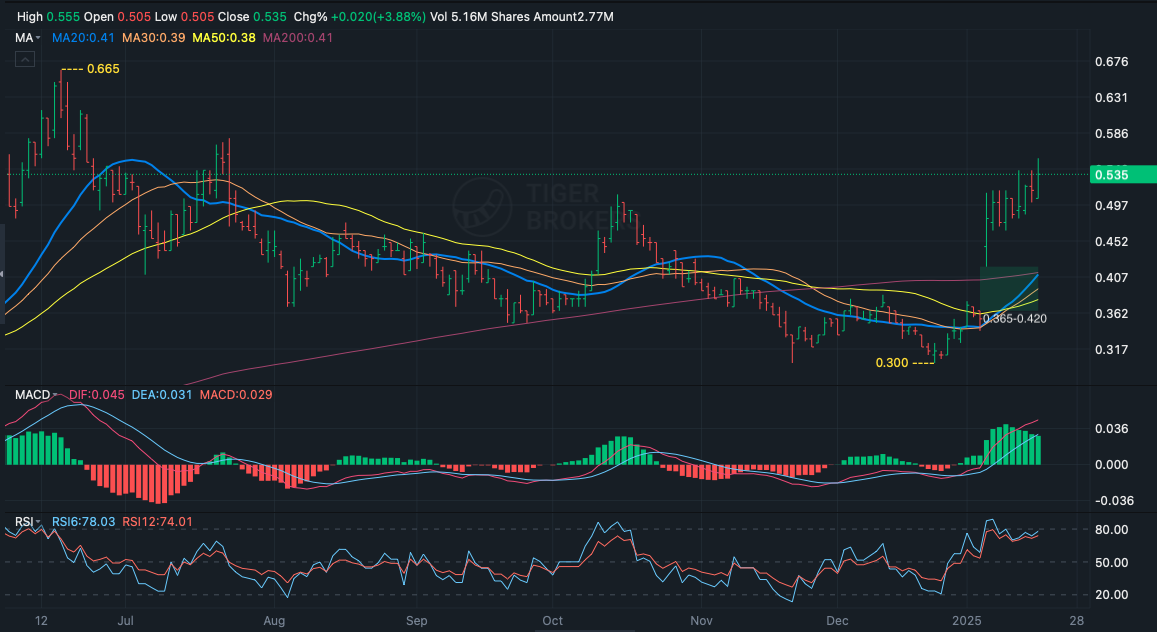The width and height of the screenshot is (1157, 632).
Task: Select the MA50:0.38 legend label
Action: tap(227, 38)
